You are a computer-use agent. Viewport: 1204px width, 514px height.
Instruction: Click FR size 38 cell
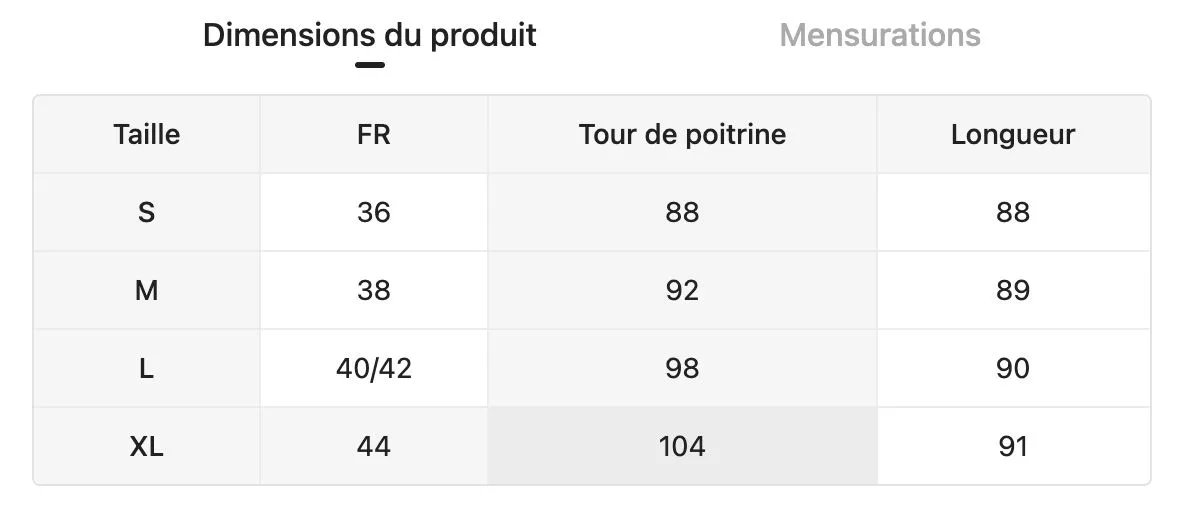(x=373, y=290)
